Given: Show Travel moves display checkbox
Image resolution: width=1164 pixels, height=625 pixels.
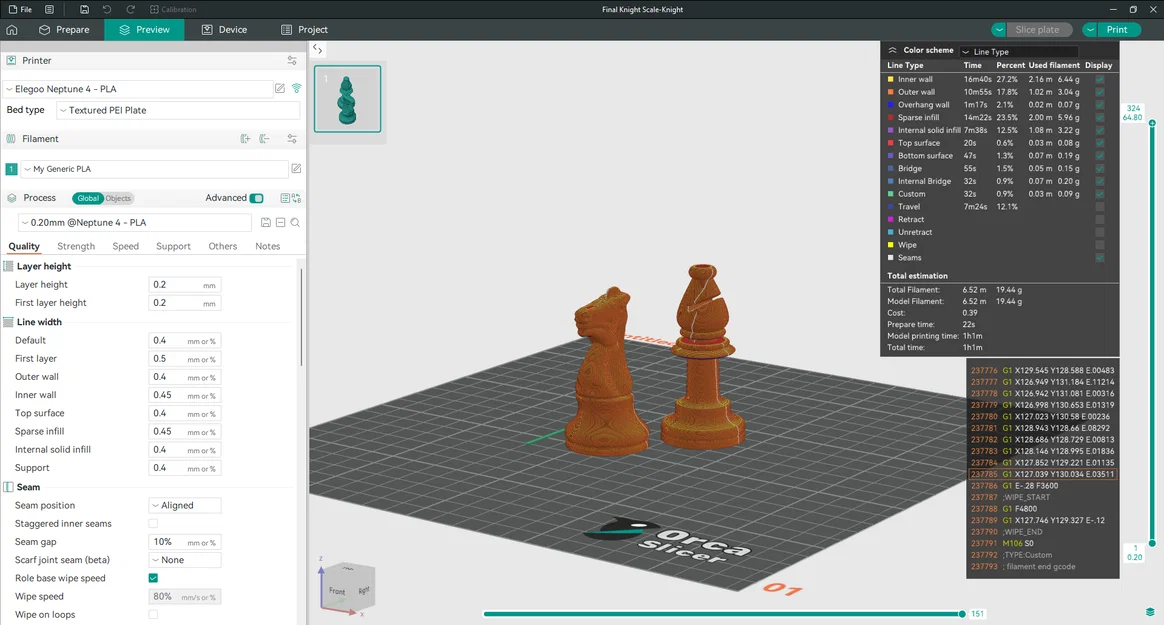Looking at the screenshot, I should pyautogui.click(x=1099, y=207).
